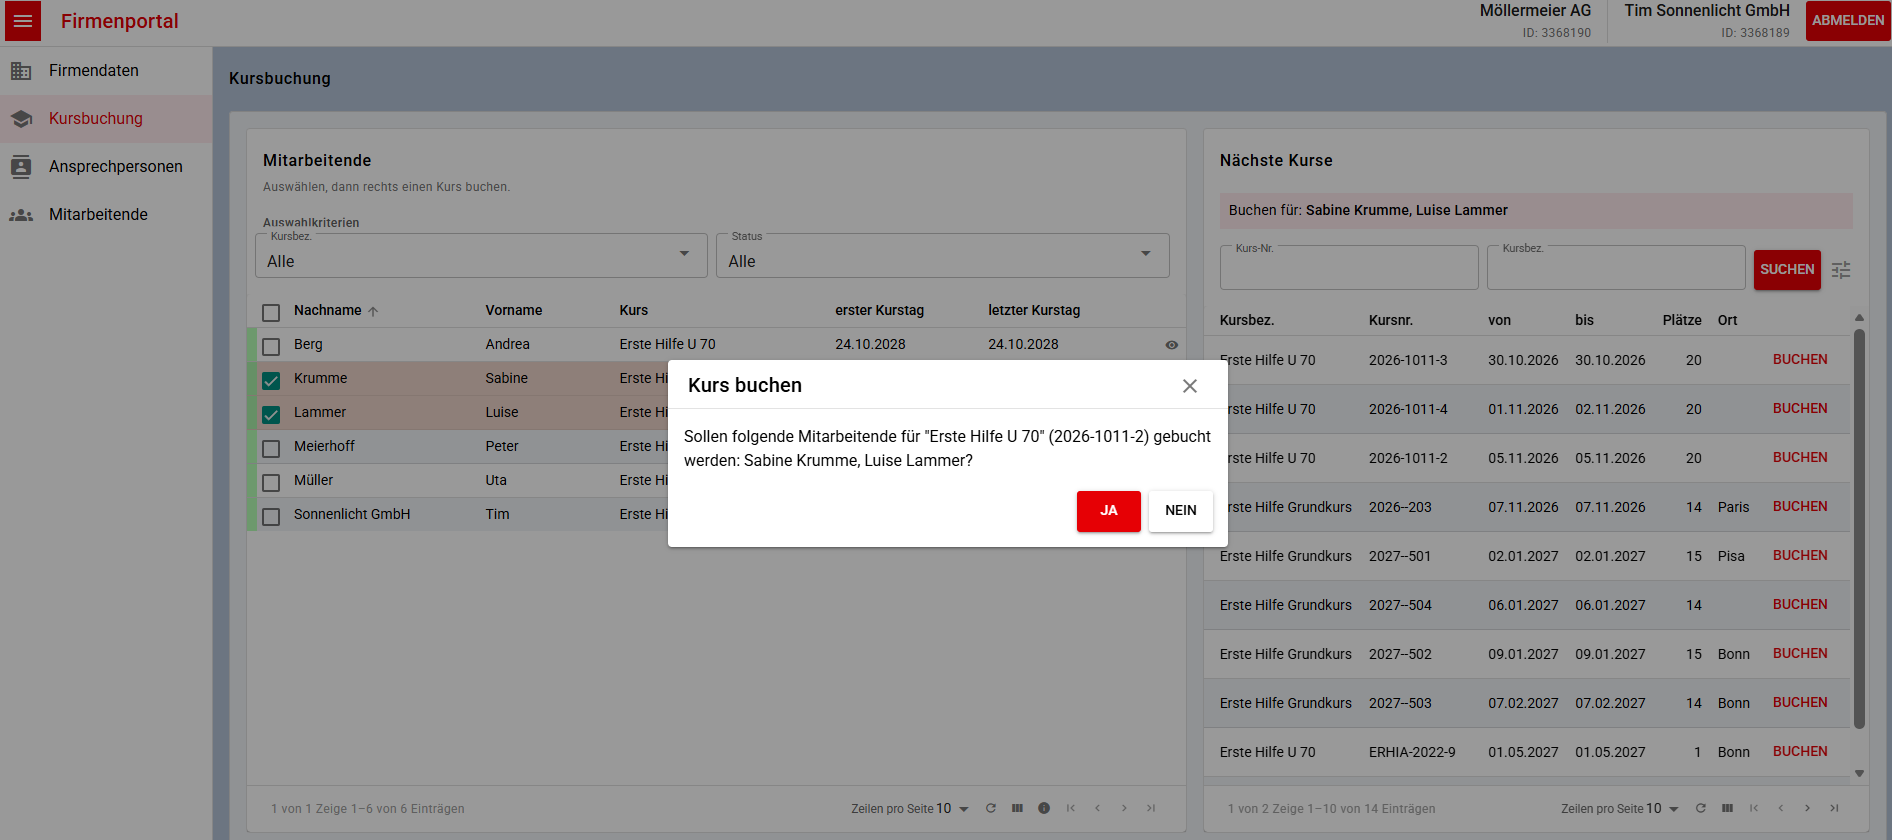The image size is (1892, 840).
Task: Check the checkbox for Meierhoff
Action: point(271,448)
